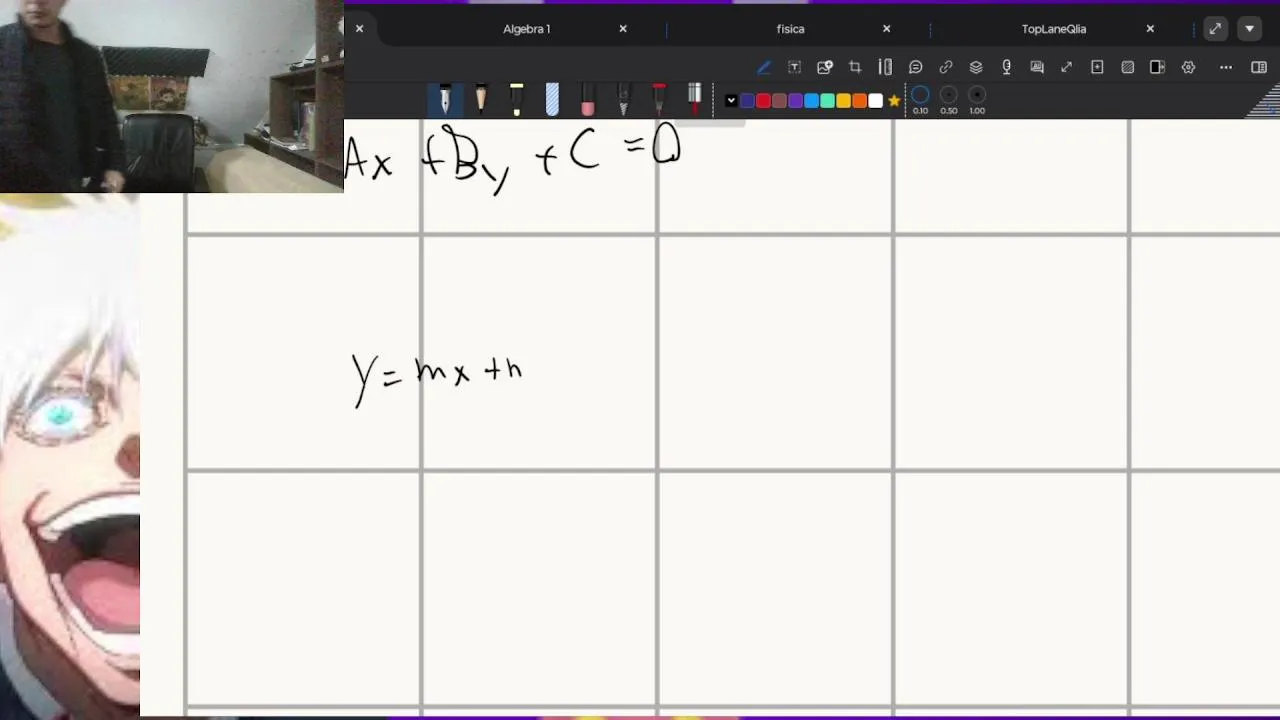Viewport: 1280px width, 720px height.
Task: Set stroke thickness to 1.00
Action: tap(977, 99)
